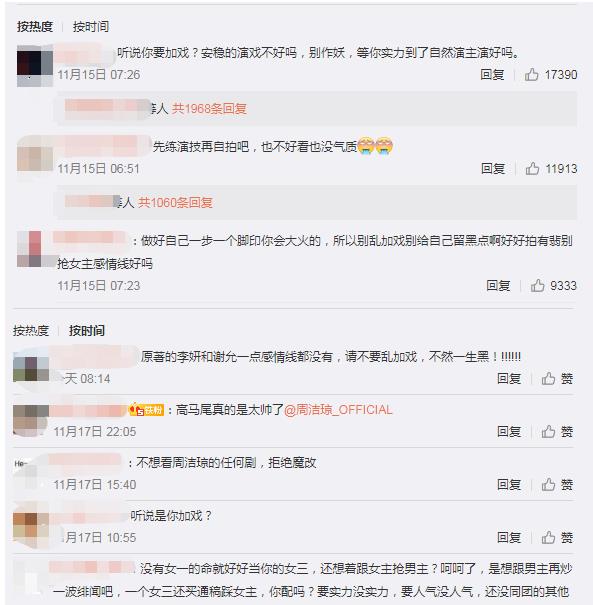Like the comment with 17390 likes
Image resolution: width=593 pixels, height=605 pixels.
(x=551, y=74)
